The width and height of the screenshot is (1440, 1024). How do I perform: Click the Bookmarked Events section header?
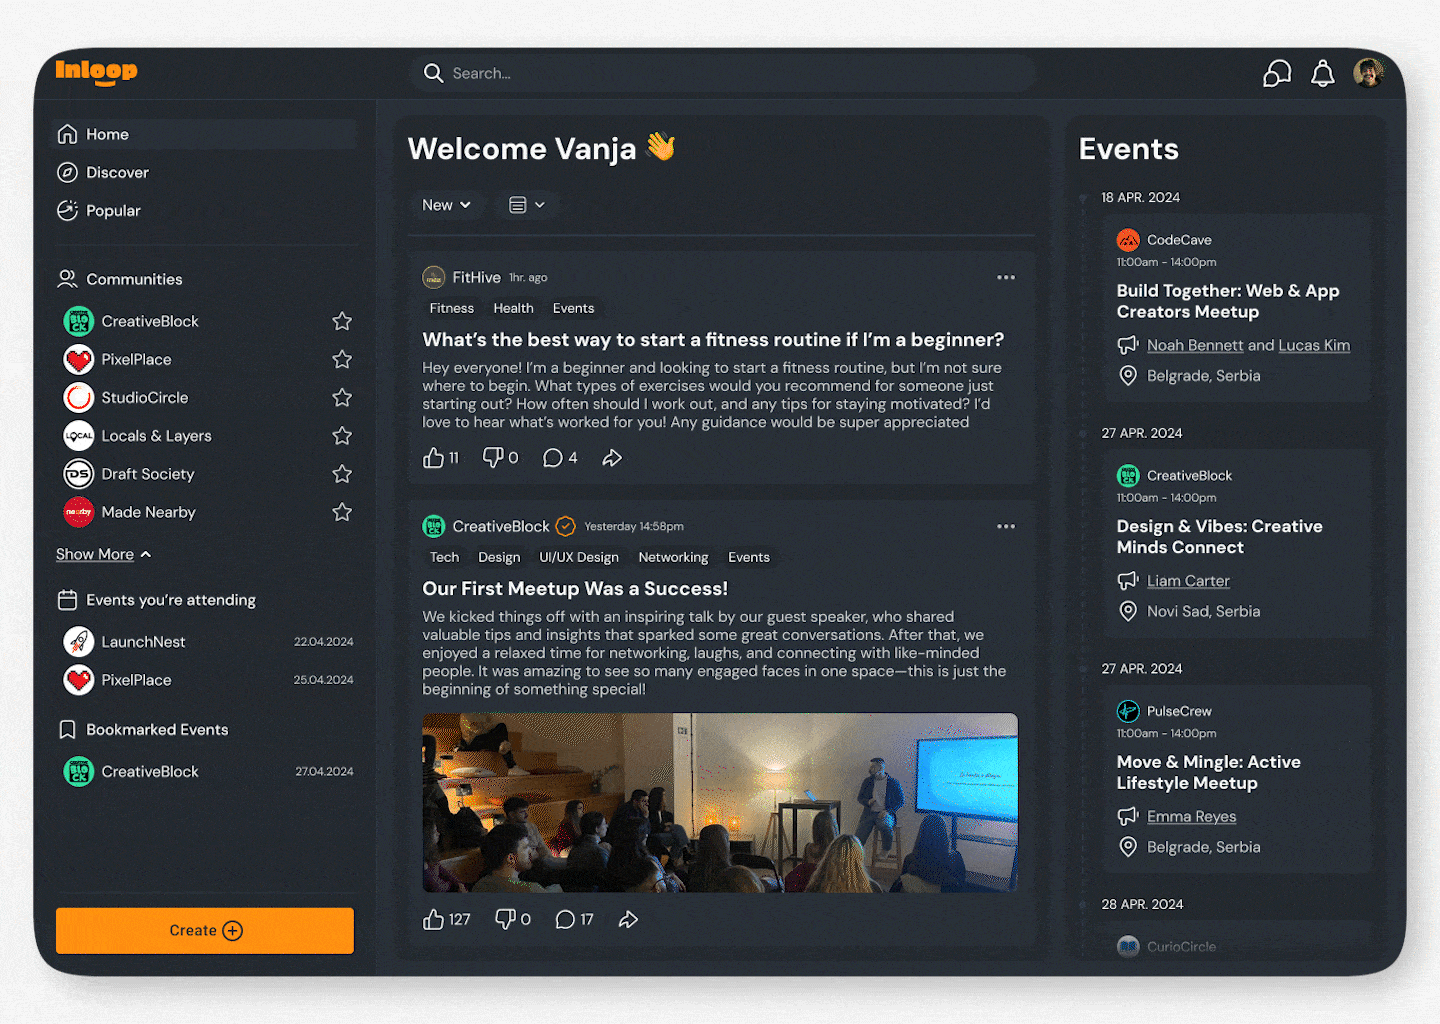click(x=143, y=730)
